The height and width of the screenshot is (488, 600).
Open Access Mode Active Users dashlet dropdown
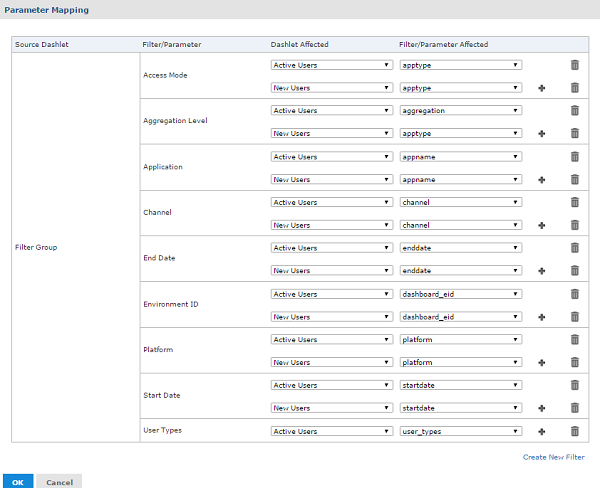[x=332, y=65]
